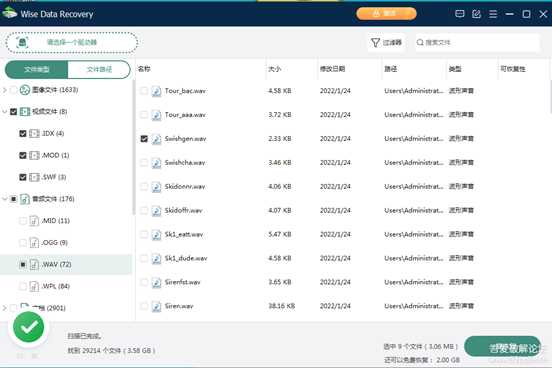Click the message box icon in title bar
Image resolution: width=552 pixels, height=368 pixels.
tap(459, 14)
